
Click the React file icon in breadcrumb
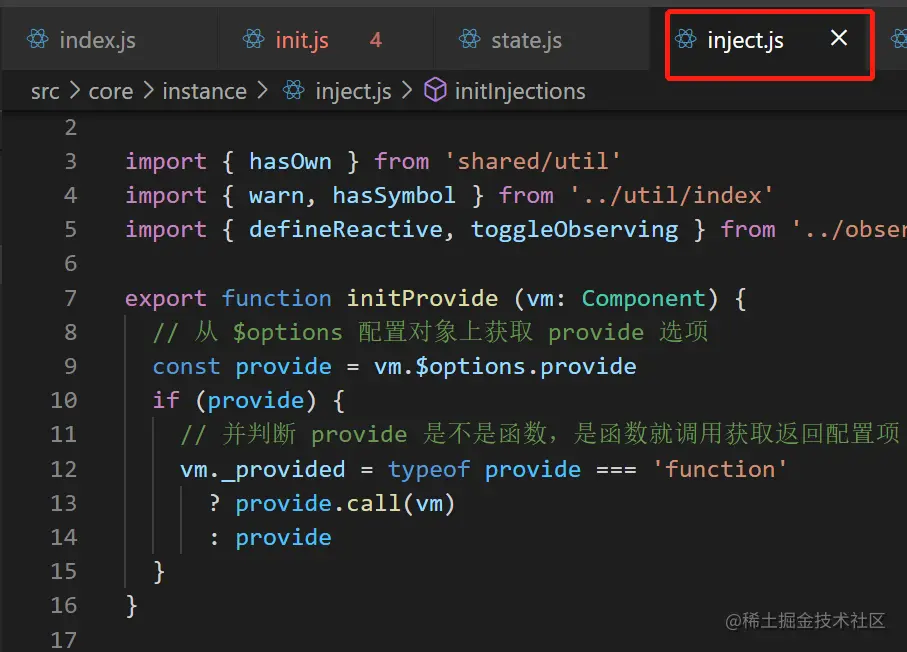pyautogui.click(x=294, y=90)
